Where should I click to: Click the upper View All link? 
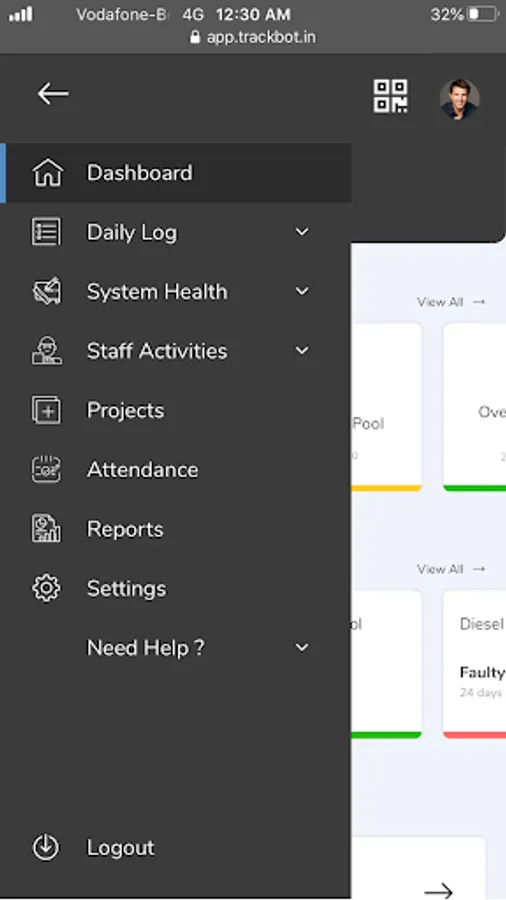click(451, 302)
